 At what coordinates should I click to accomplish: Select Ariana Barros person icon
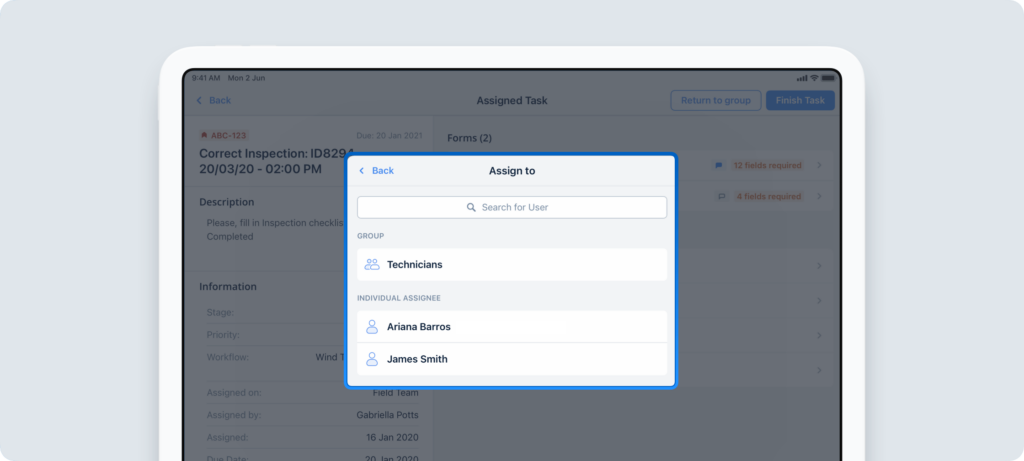[372, 327]
